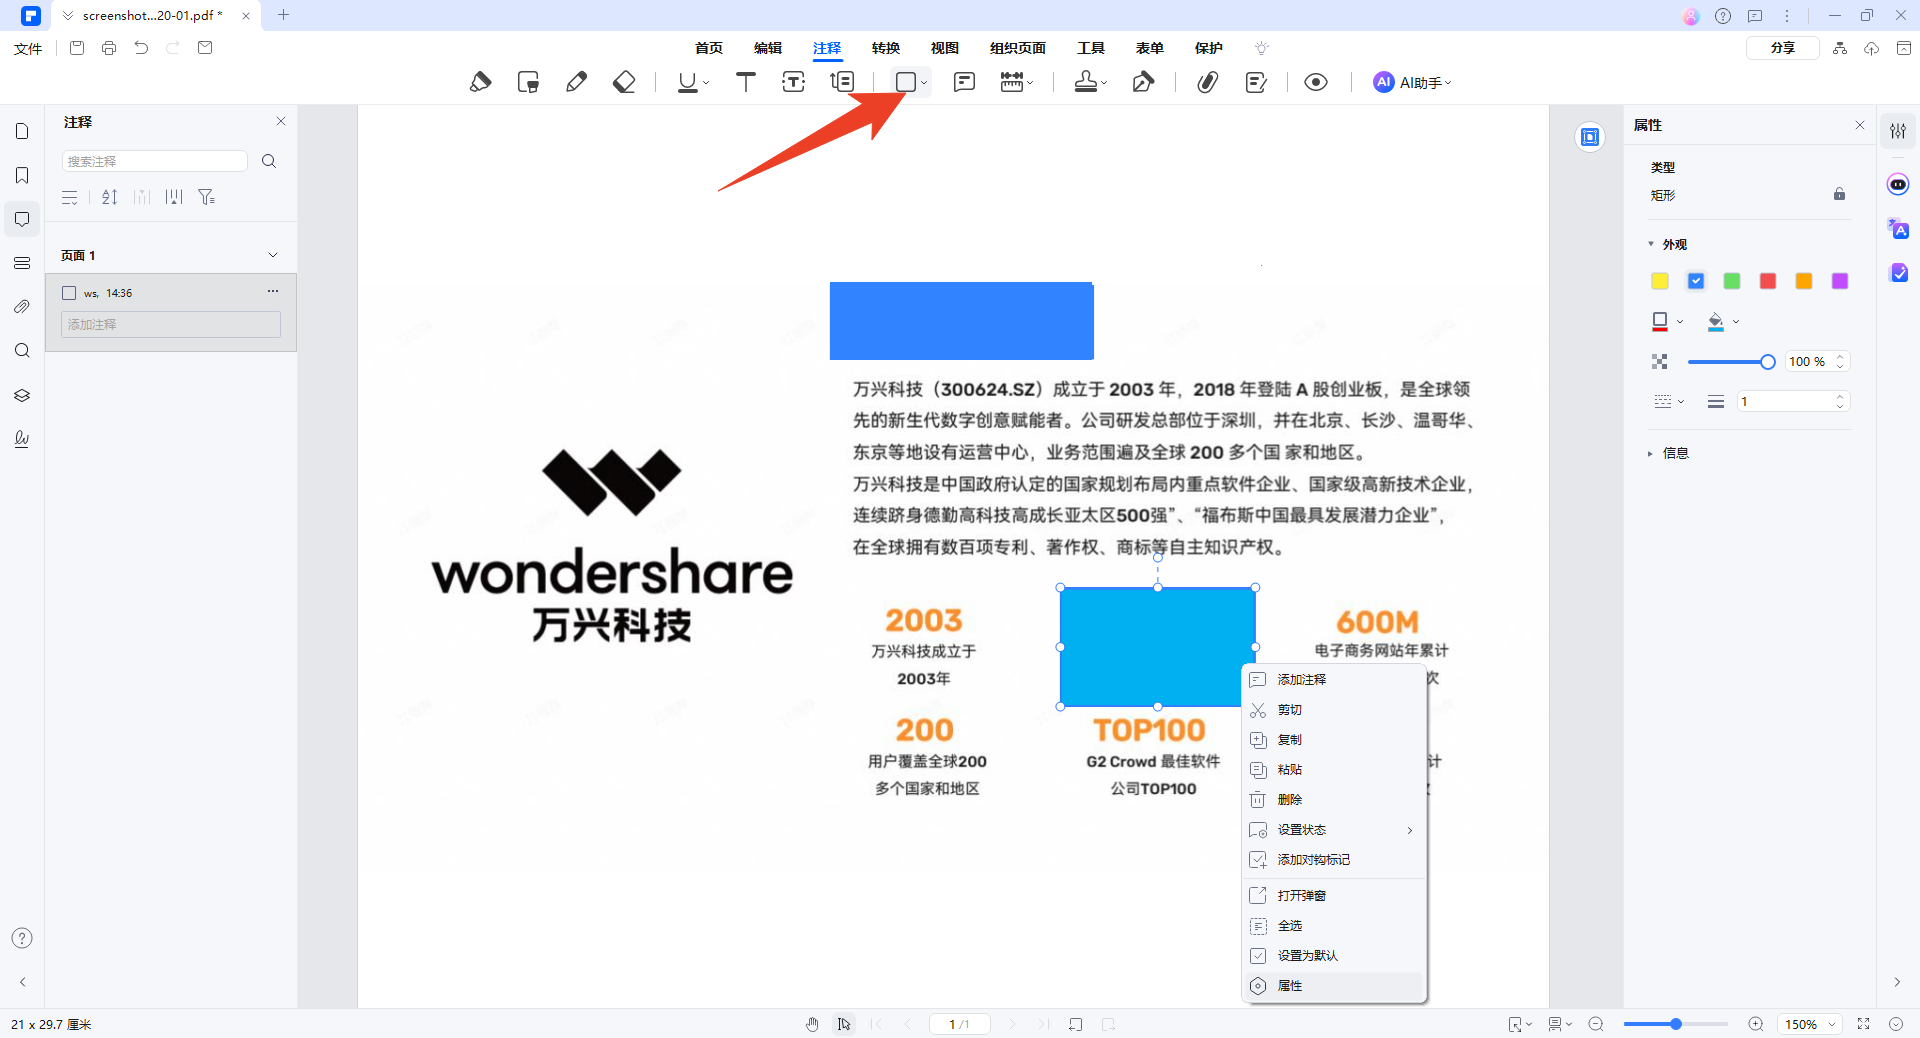Image resolution: width=1920 pixels, height=1038 pixels.
Task: Open the 文件 menu
Action: coord(28,49)
